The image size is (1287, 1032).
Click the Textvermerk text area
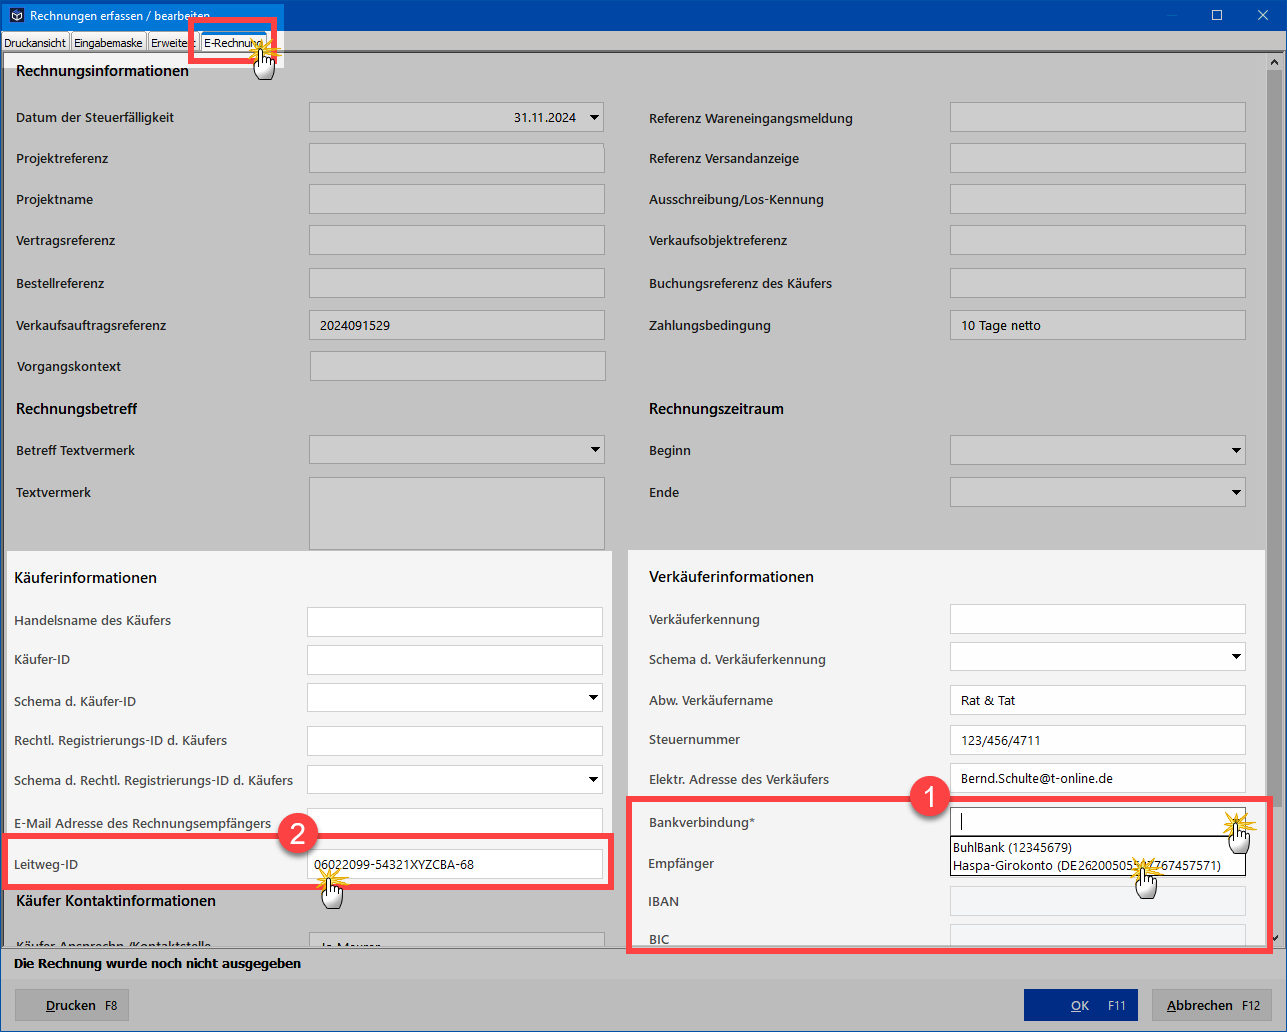coord(457,513)
